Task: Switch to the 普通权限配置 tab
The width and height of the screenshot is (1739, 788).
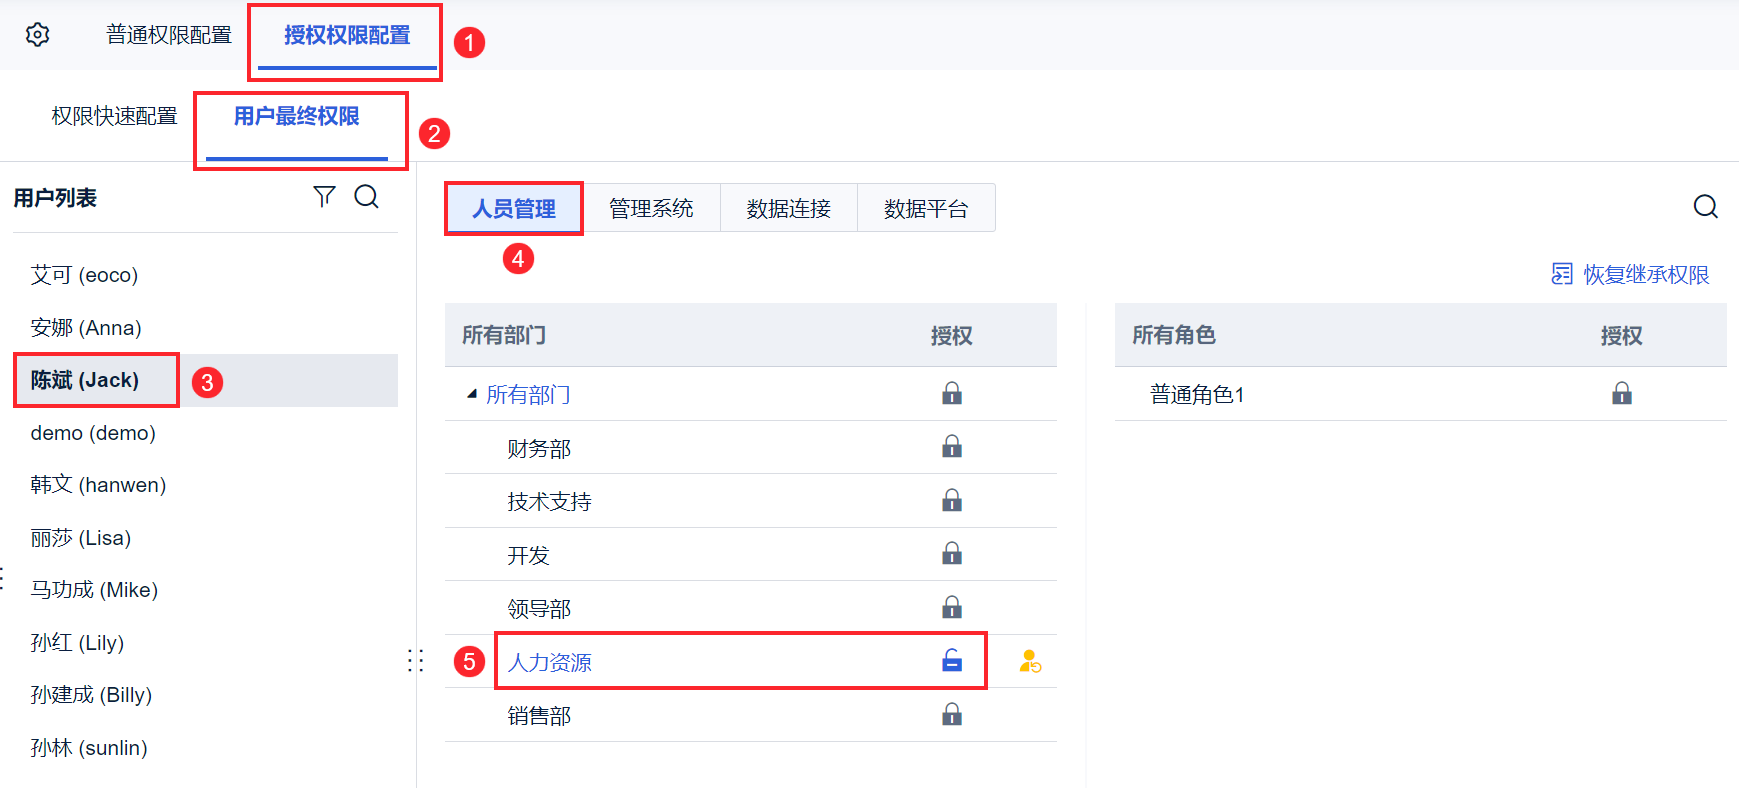Action: [x=169, y=35]
